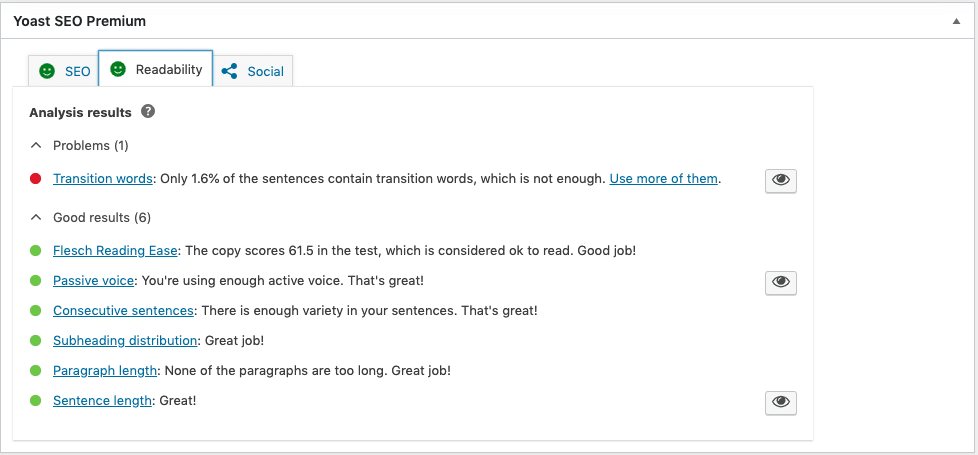Viewport: 978px width, 455px height.
Task: Click the 'Use more of them' link
Action: tap(663, 179)
